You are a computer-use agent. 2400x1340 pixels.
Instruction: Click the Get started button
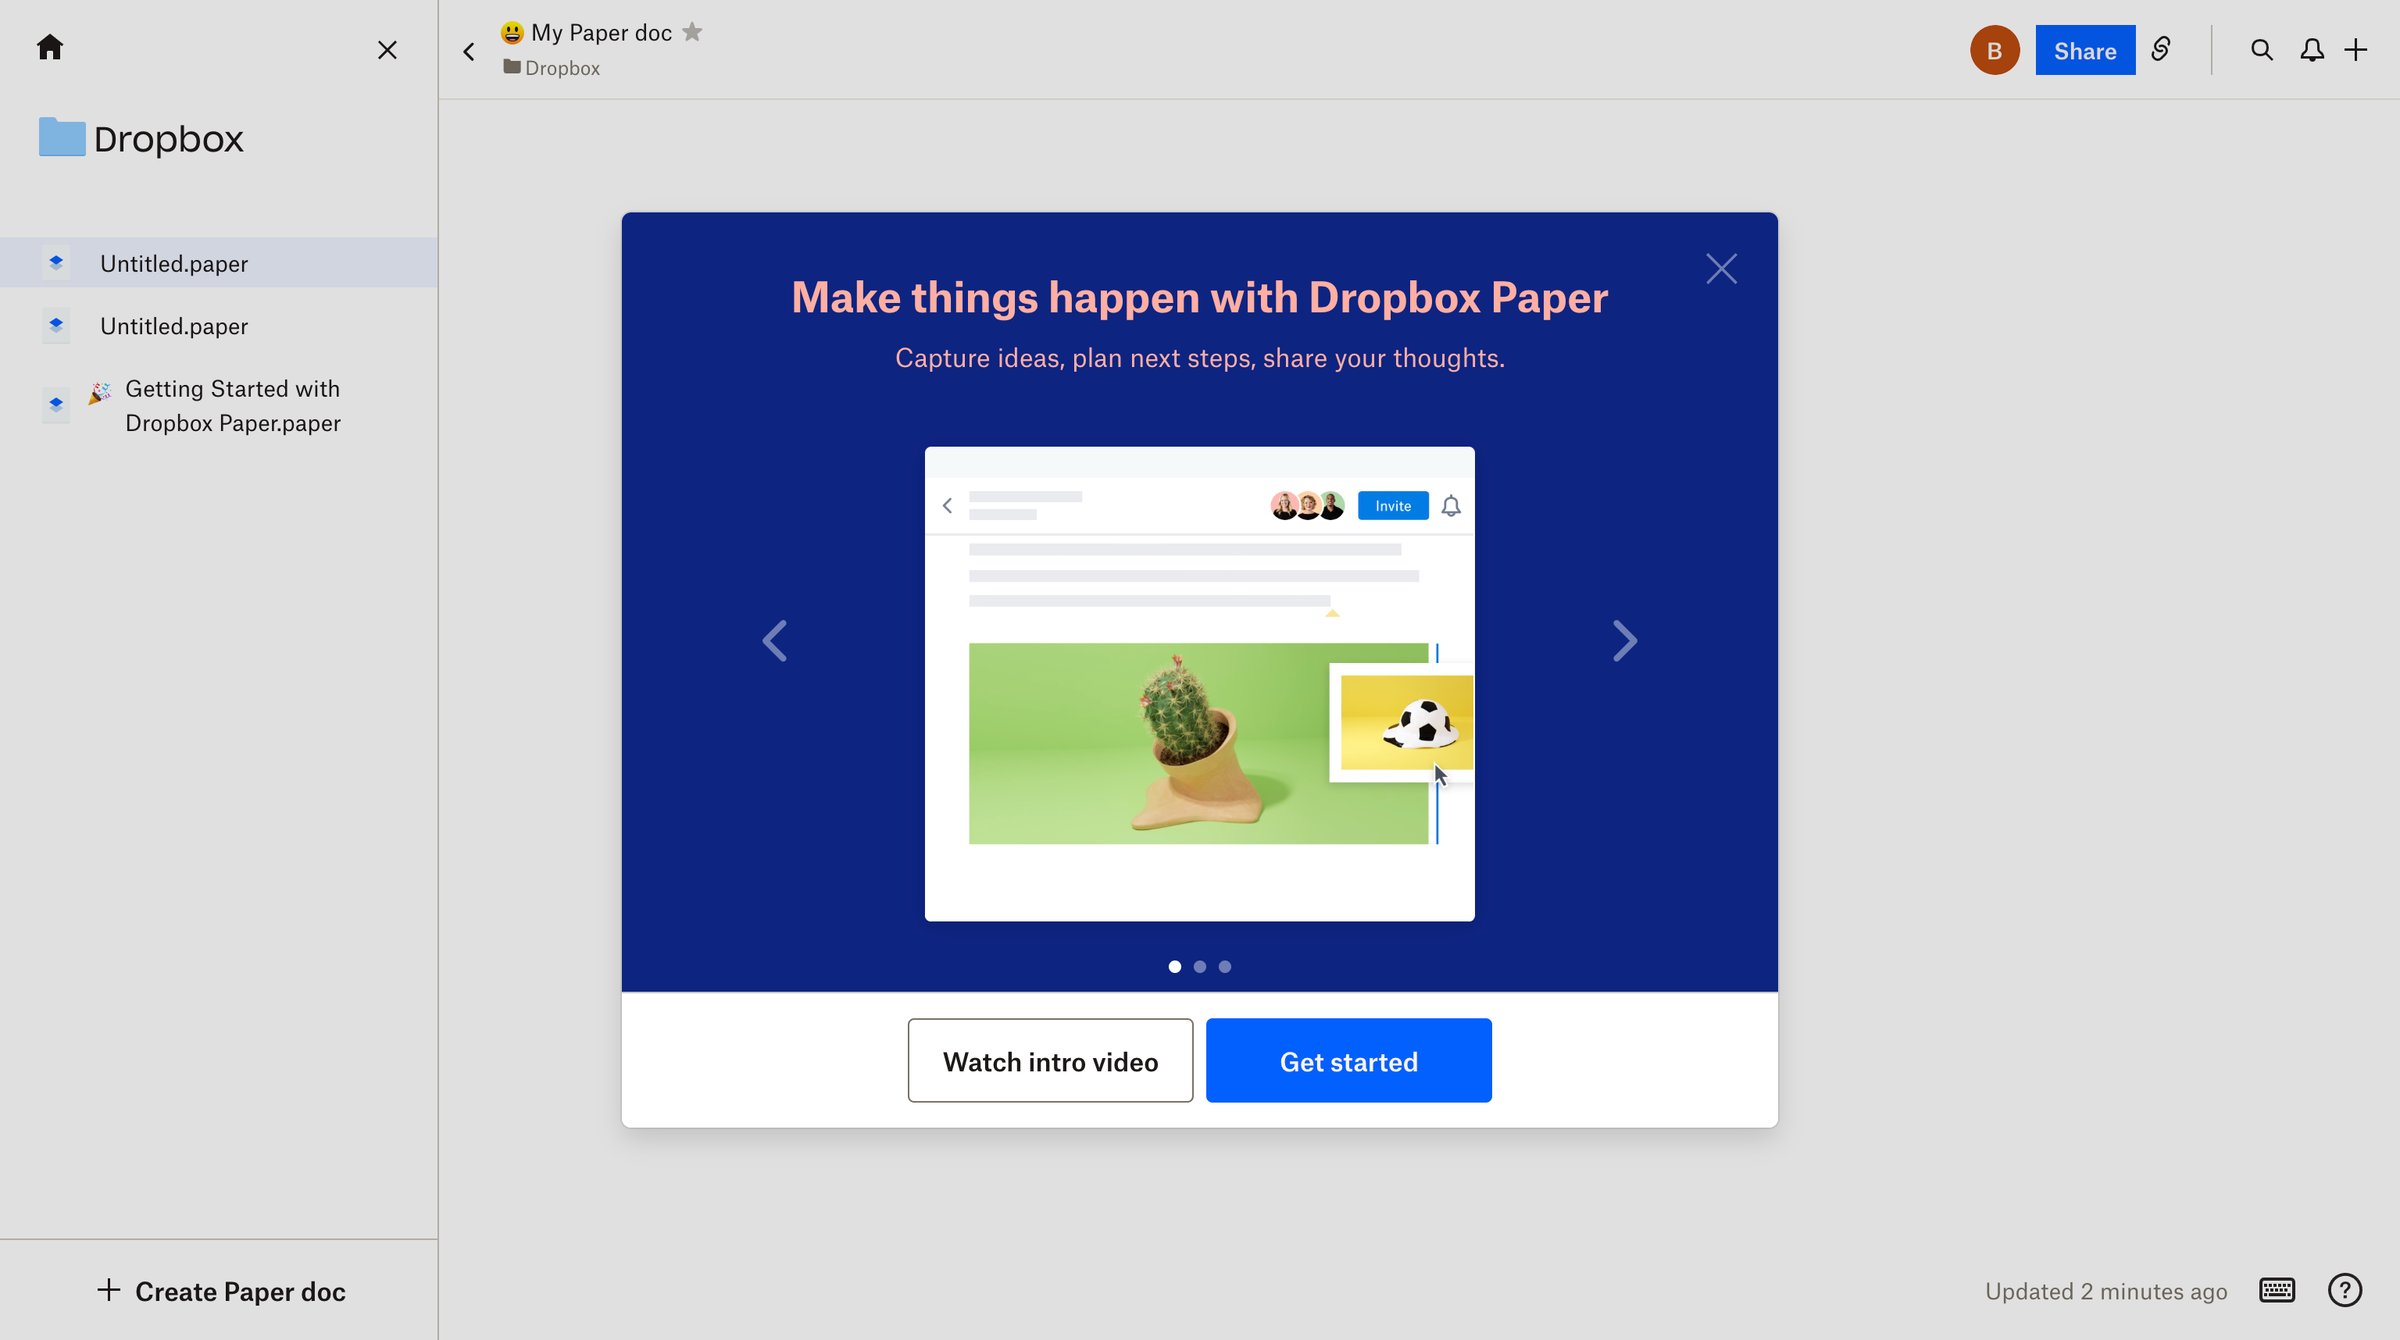pos(1349,1061)
